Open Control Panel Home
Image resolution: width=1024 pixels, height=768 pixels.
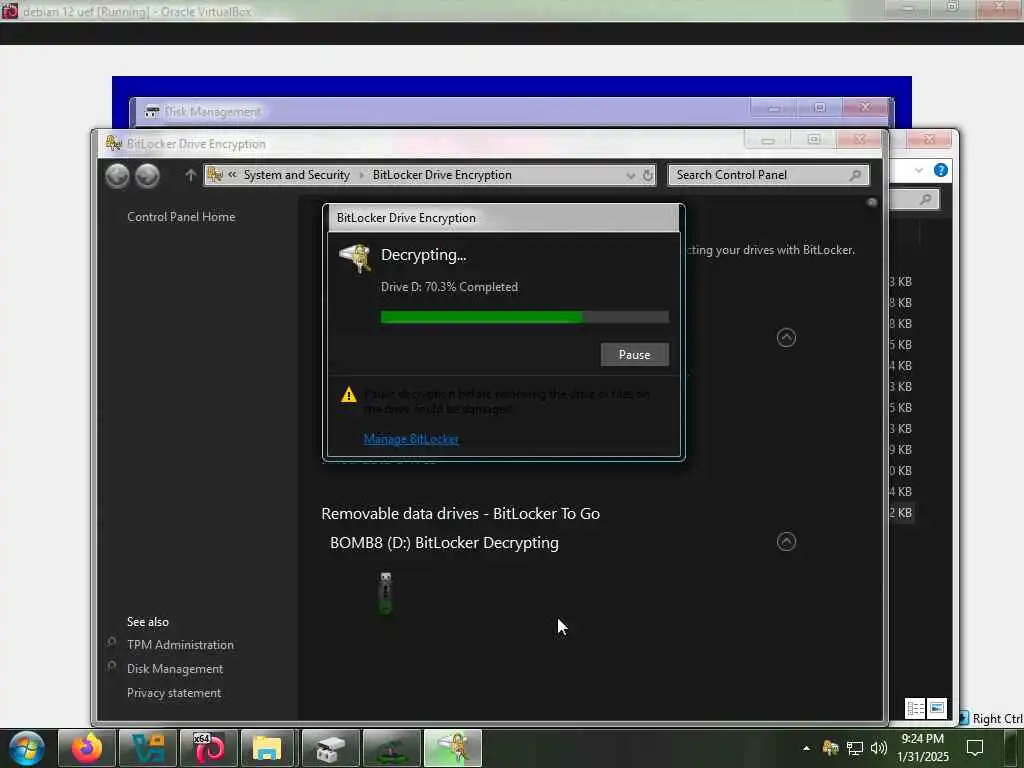click(181, 217)
